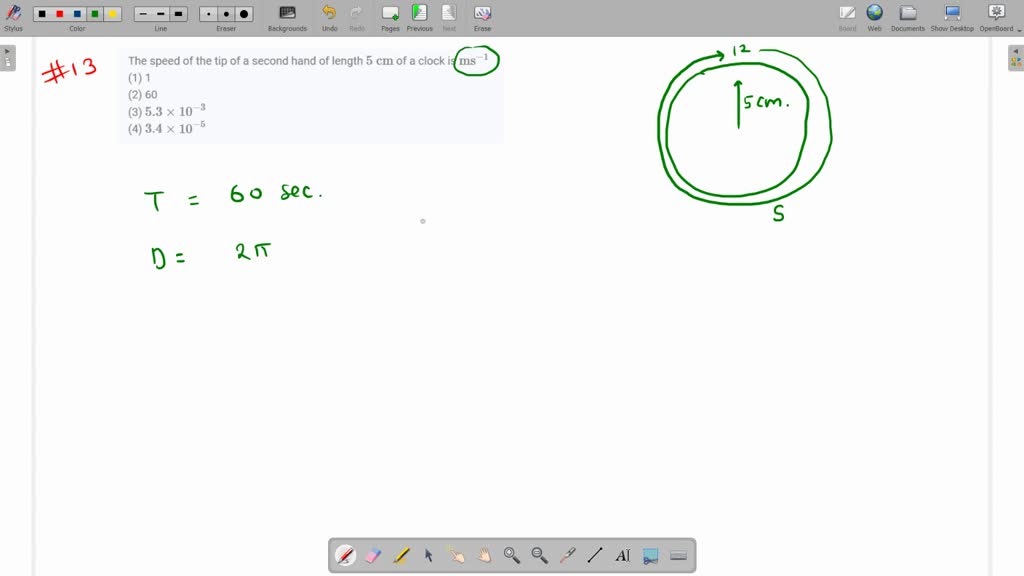The height and width of the screenshot is (576, 1024).
Task: Select the medium line width
Action: point(161,14)
